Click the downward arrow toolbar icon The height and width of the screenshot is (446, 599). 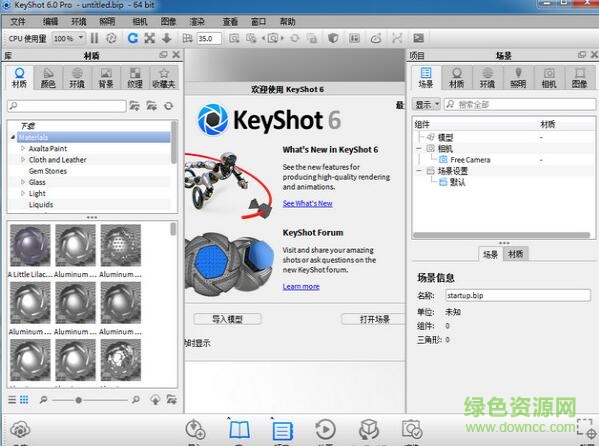click(x=167, y=38)
